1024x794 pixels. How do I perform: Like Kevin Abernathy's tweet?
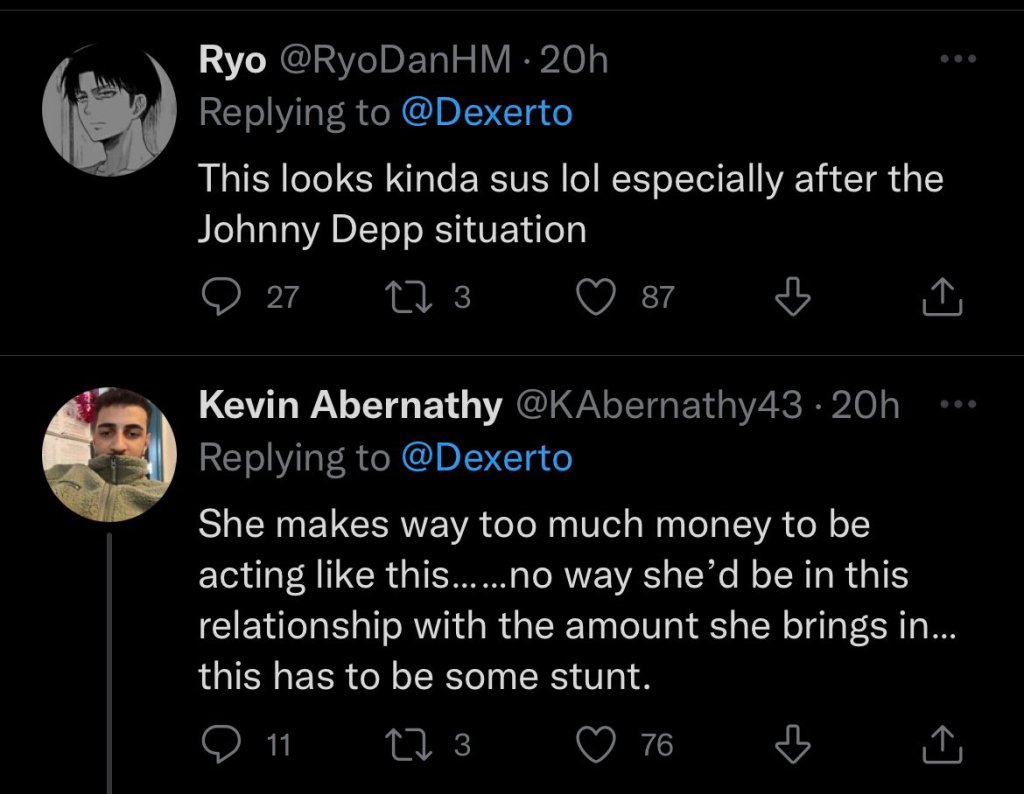(598, 744)
